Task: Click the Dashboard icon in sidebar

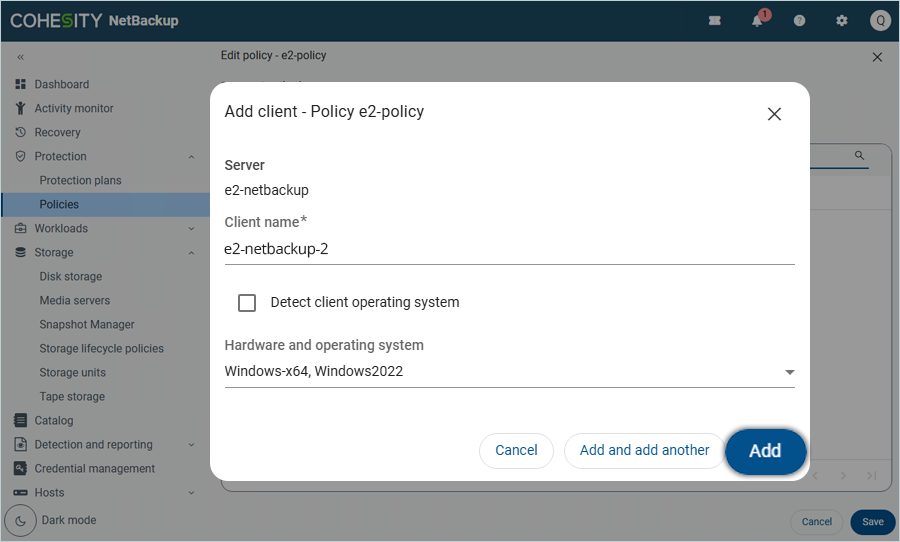Action: pyautogui.click(x=20, y=84)
